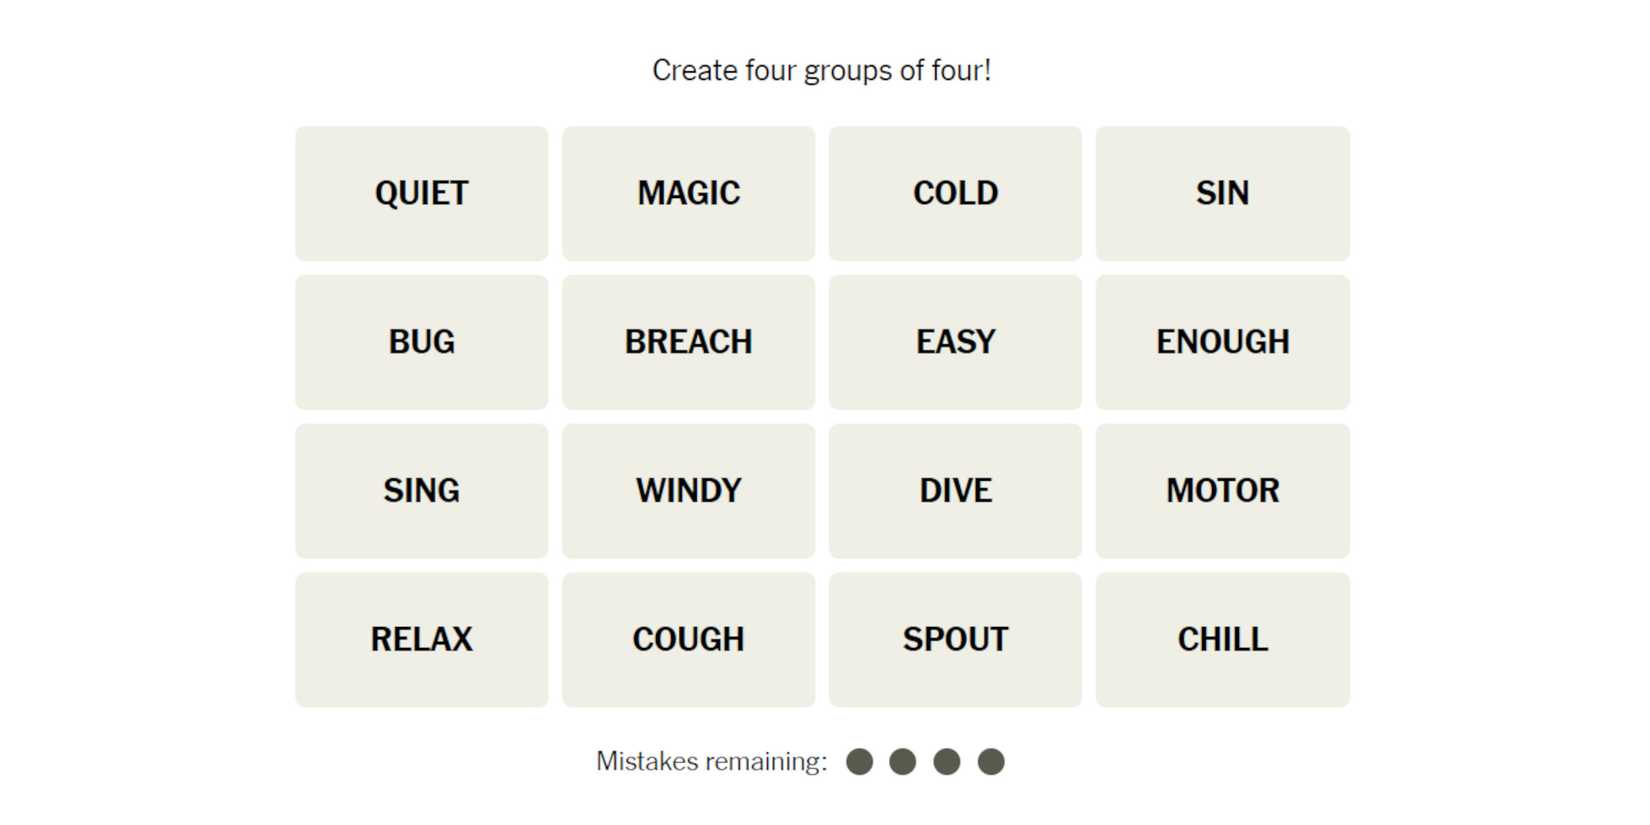This screenshot has height=825, width=1650.
Task: Select the RELAX word tile
Action: [421, 640]
